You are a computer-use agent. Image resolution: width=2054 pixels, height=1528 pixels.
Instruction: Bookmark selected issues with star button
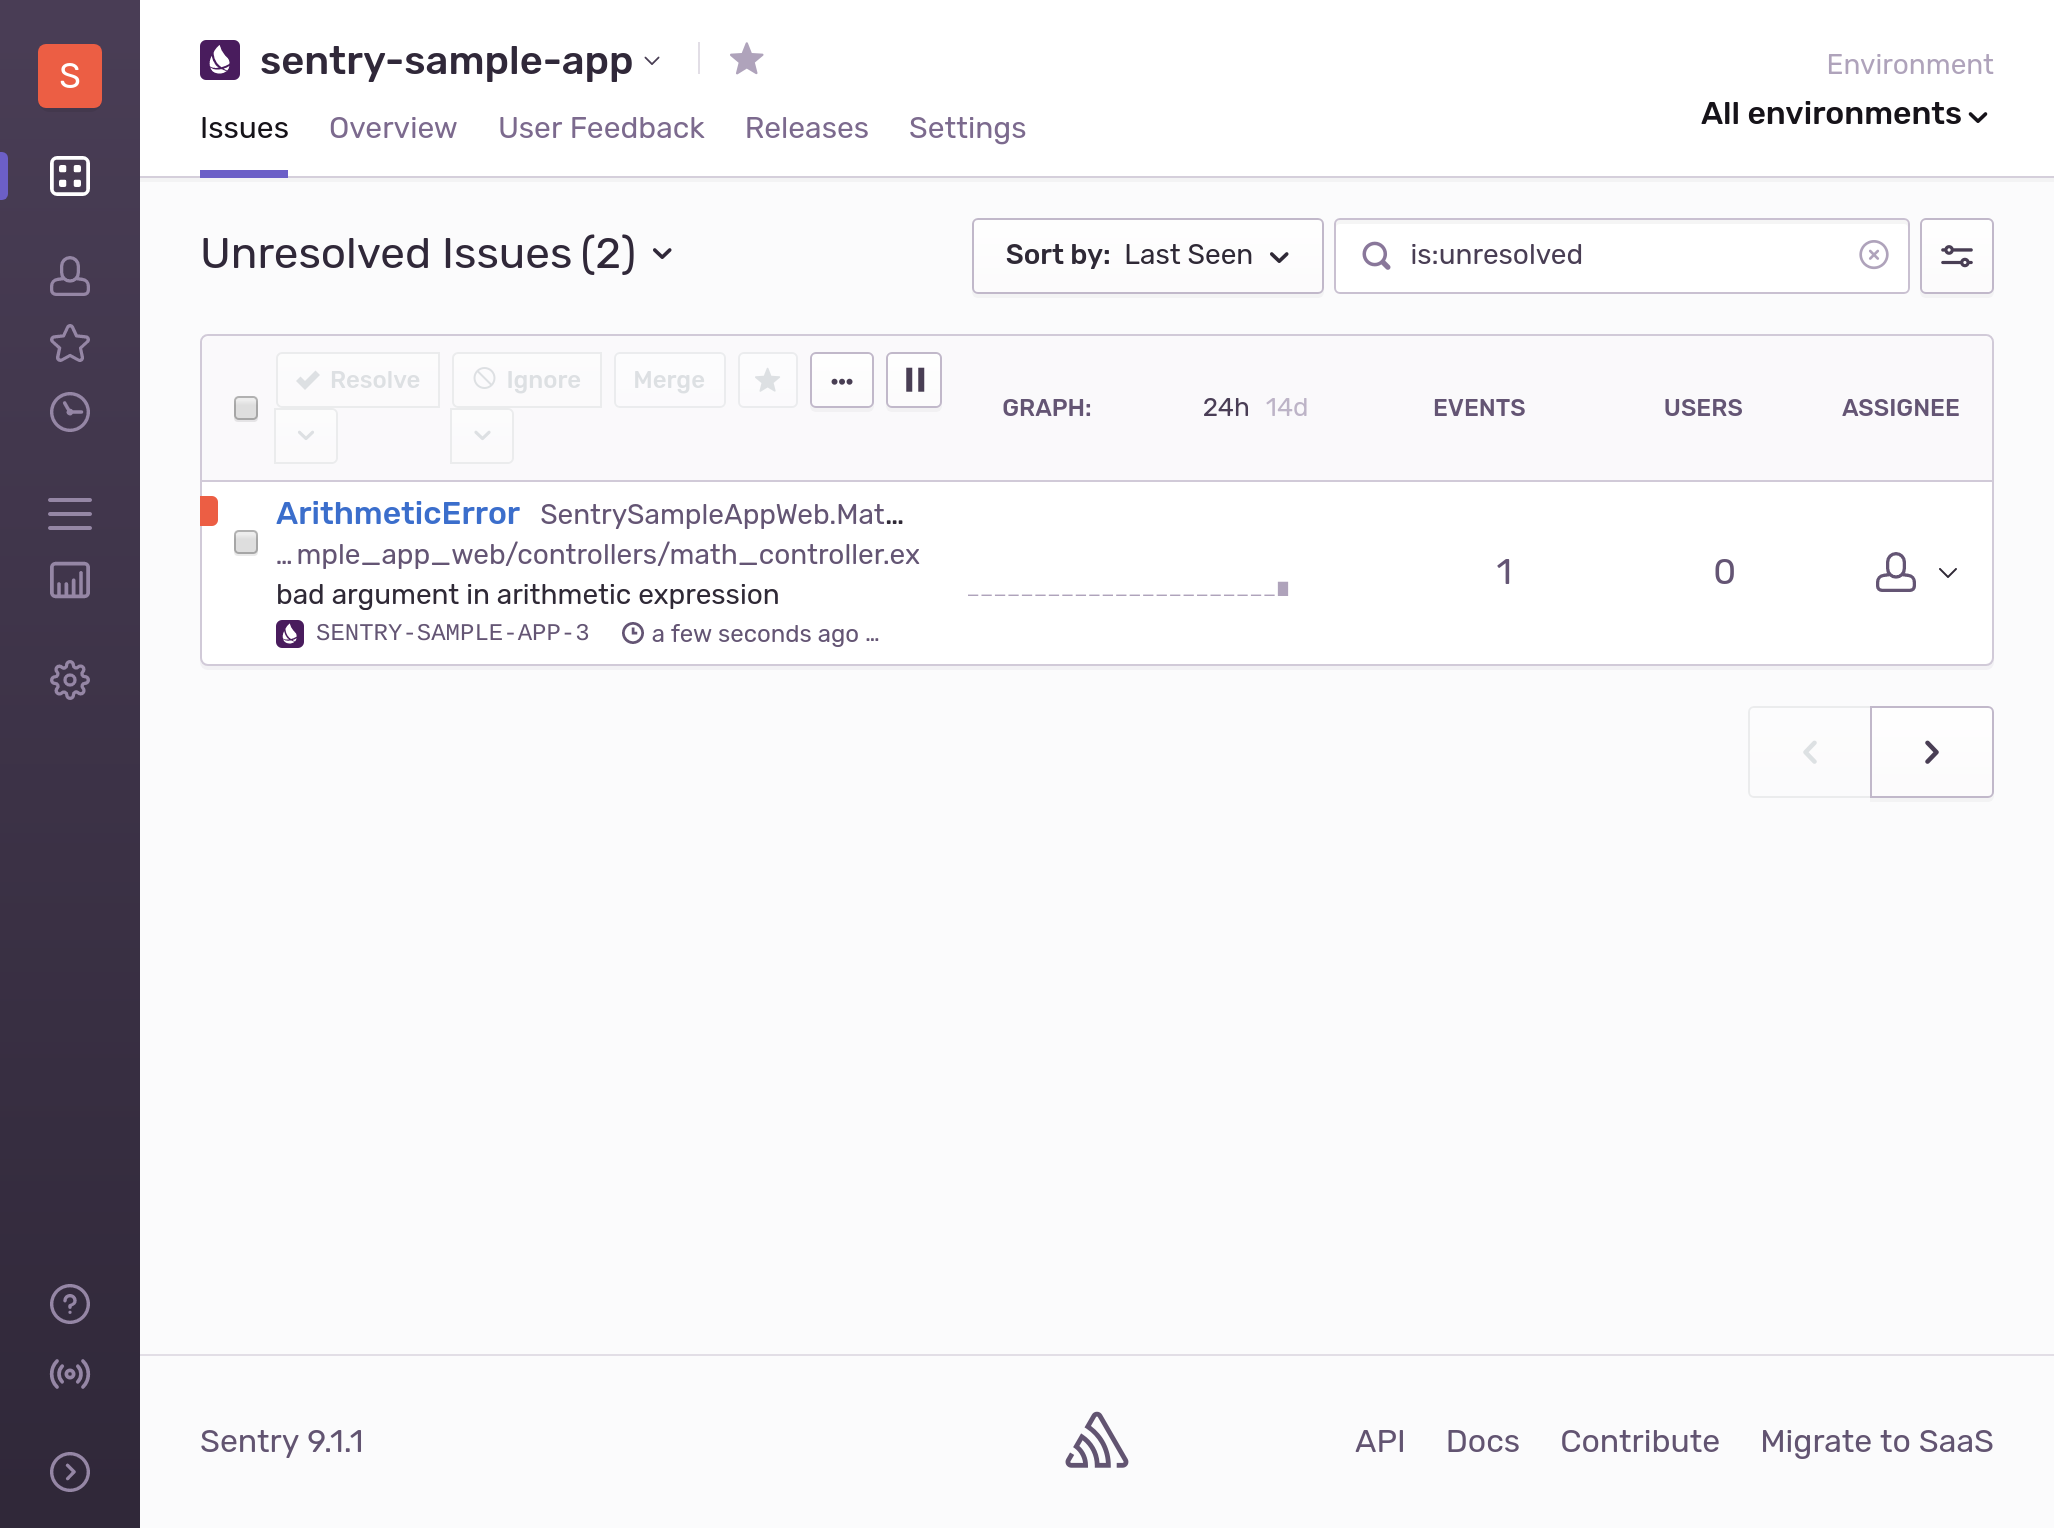(x=767, y=380)
